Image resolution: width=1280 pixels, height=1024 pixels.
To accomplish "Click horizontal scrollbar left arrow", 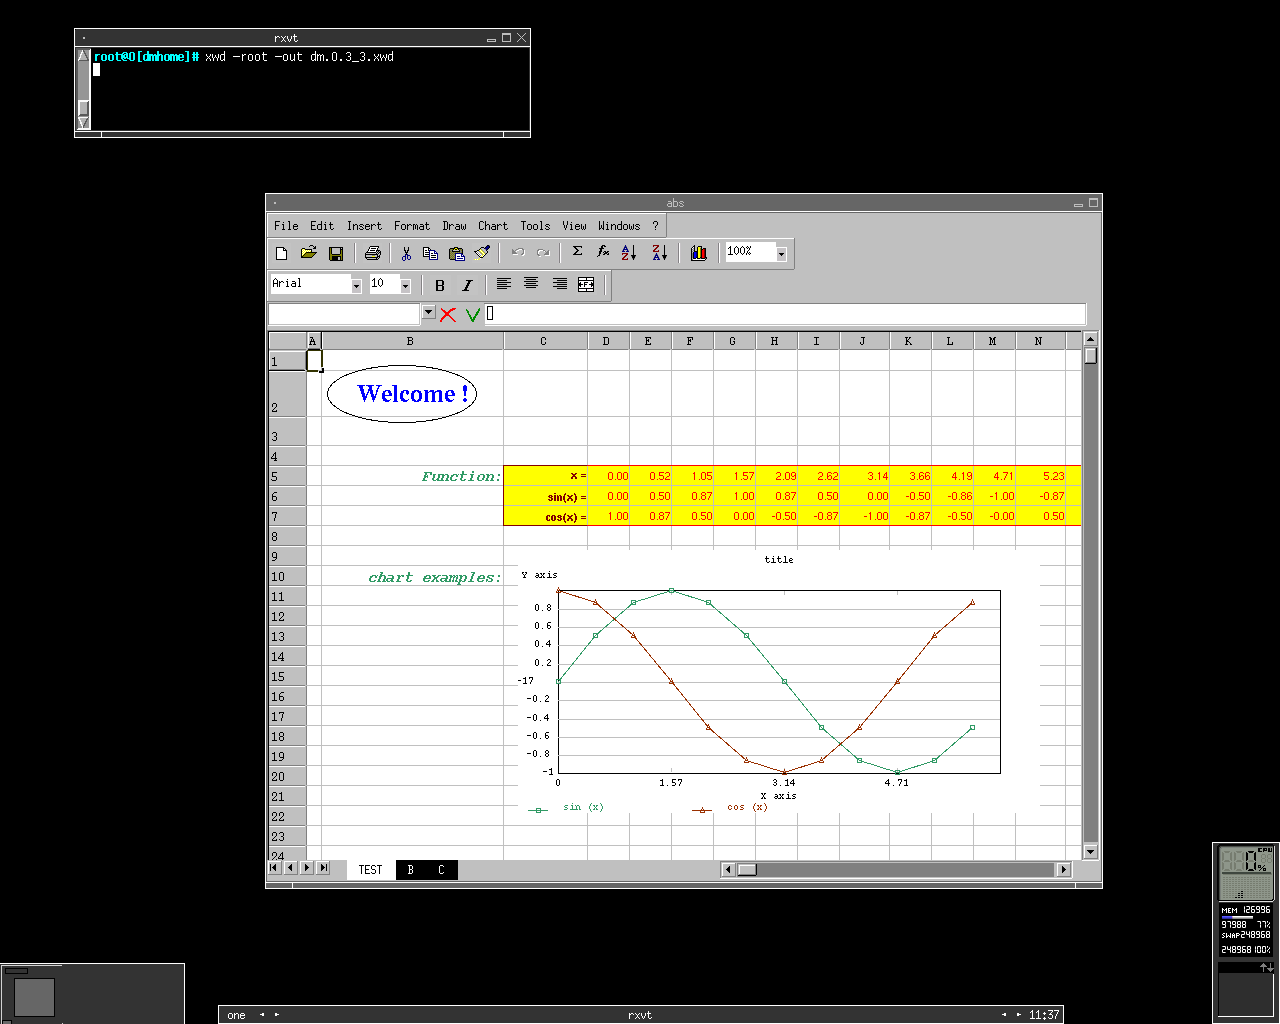I will coord(728,869).
